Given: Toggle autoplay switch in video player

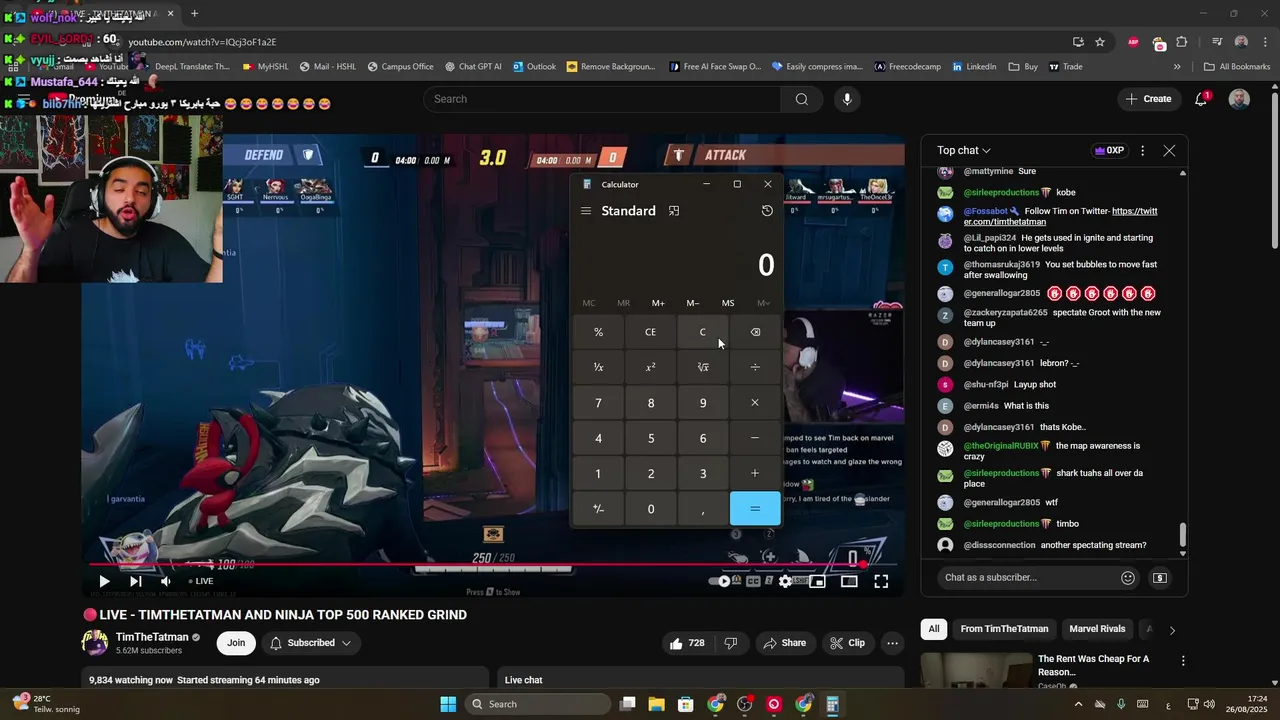Looking at the screenshot, I should point(720,581).
